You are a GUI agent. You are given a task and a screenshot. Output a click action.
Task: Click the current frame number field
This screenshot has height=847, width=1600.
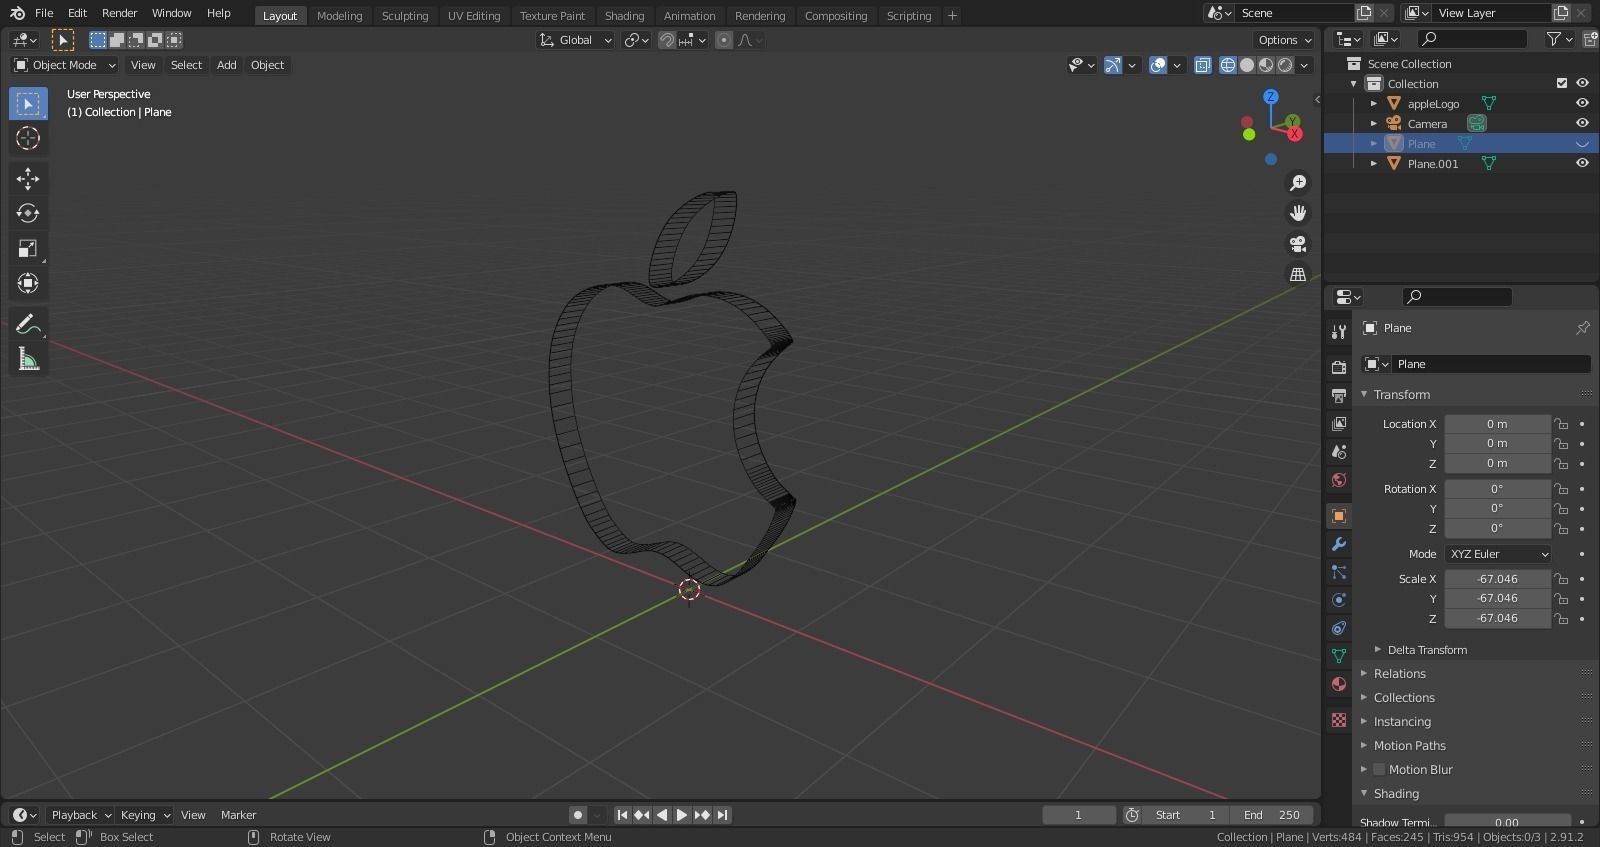click(1079, 815)
